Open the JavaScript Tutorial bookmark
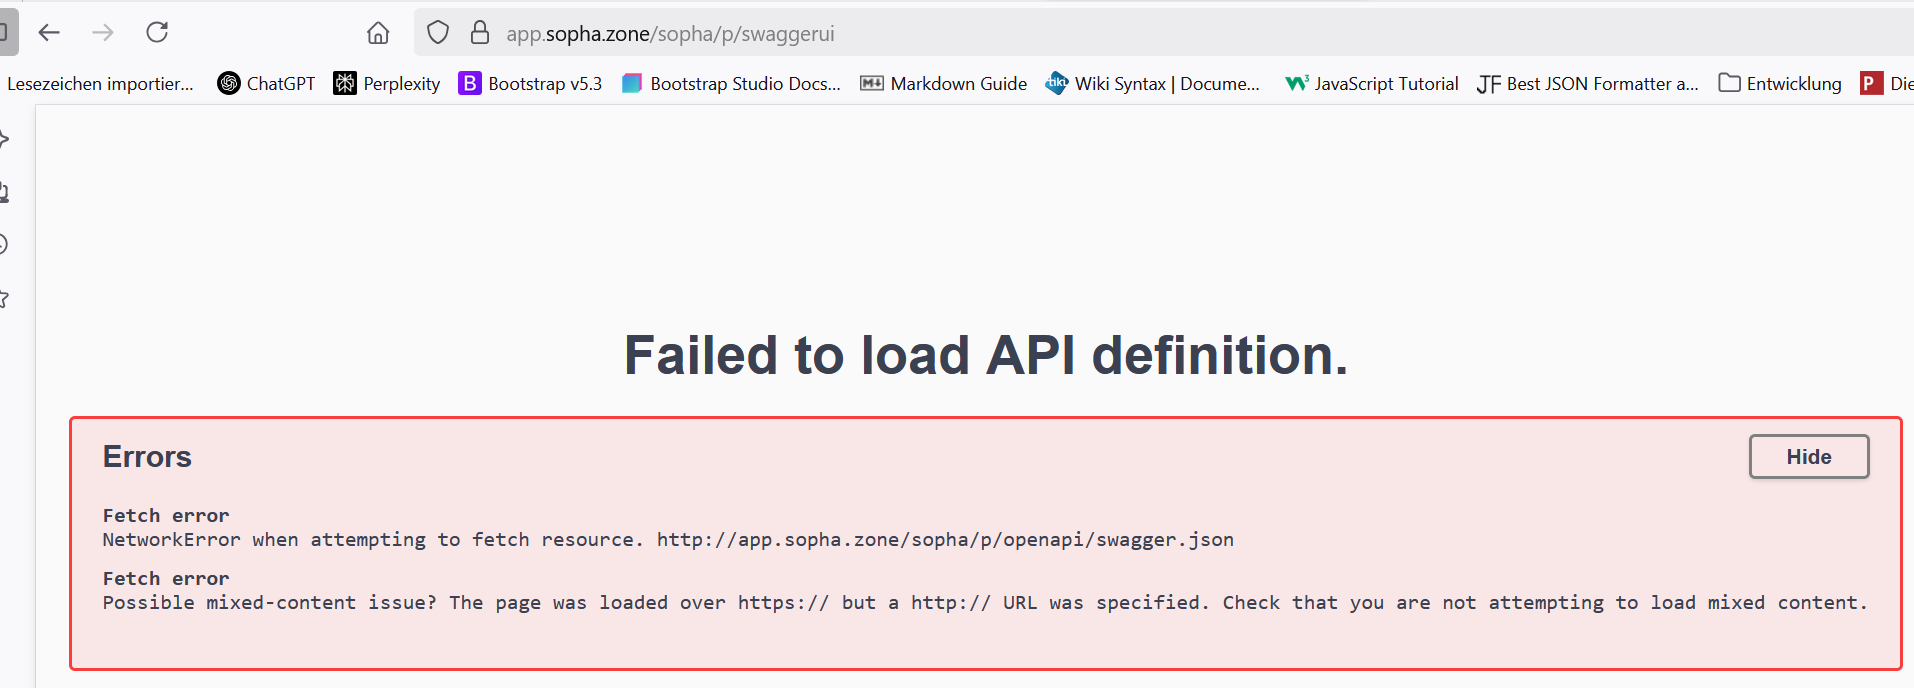Viewport: 1914px width, 688px height. (1372, 84)
